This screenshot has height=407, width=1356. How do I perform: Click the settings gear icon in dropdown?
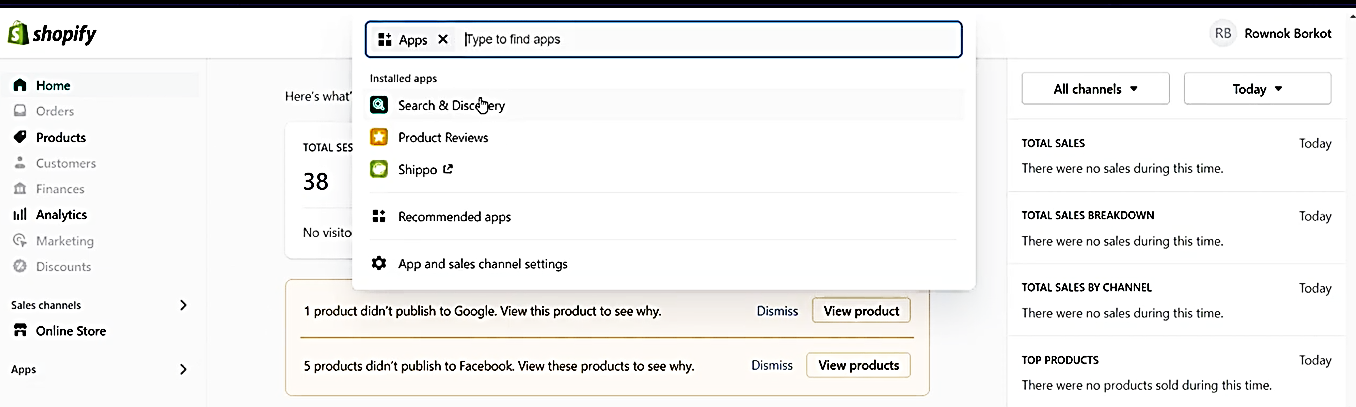pyautogui.click(x=379, y=264)
